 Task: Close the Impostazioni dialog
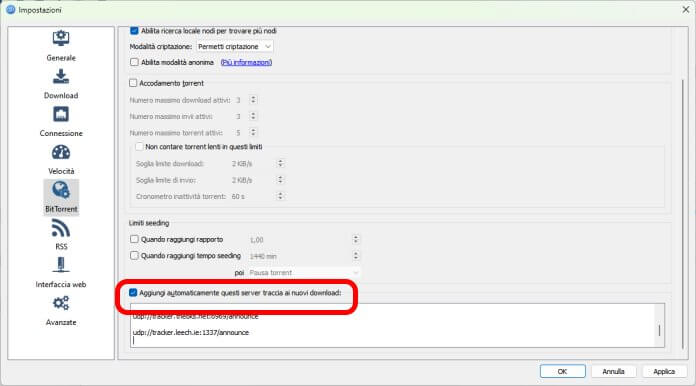[x=686, y=9]
